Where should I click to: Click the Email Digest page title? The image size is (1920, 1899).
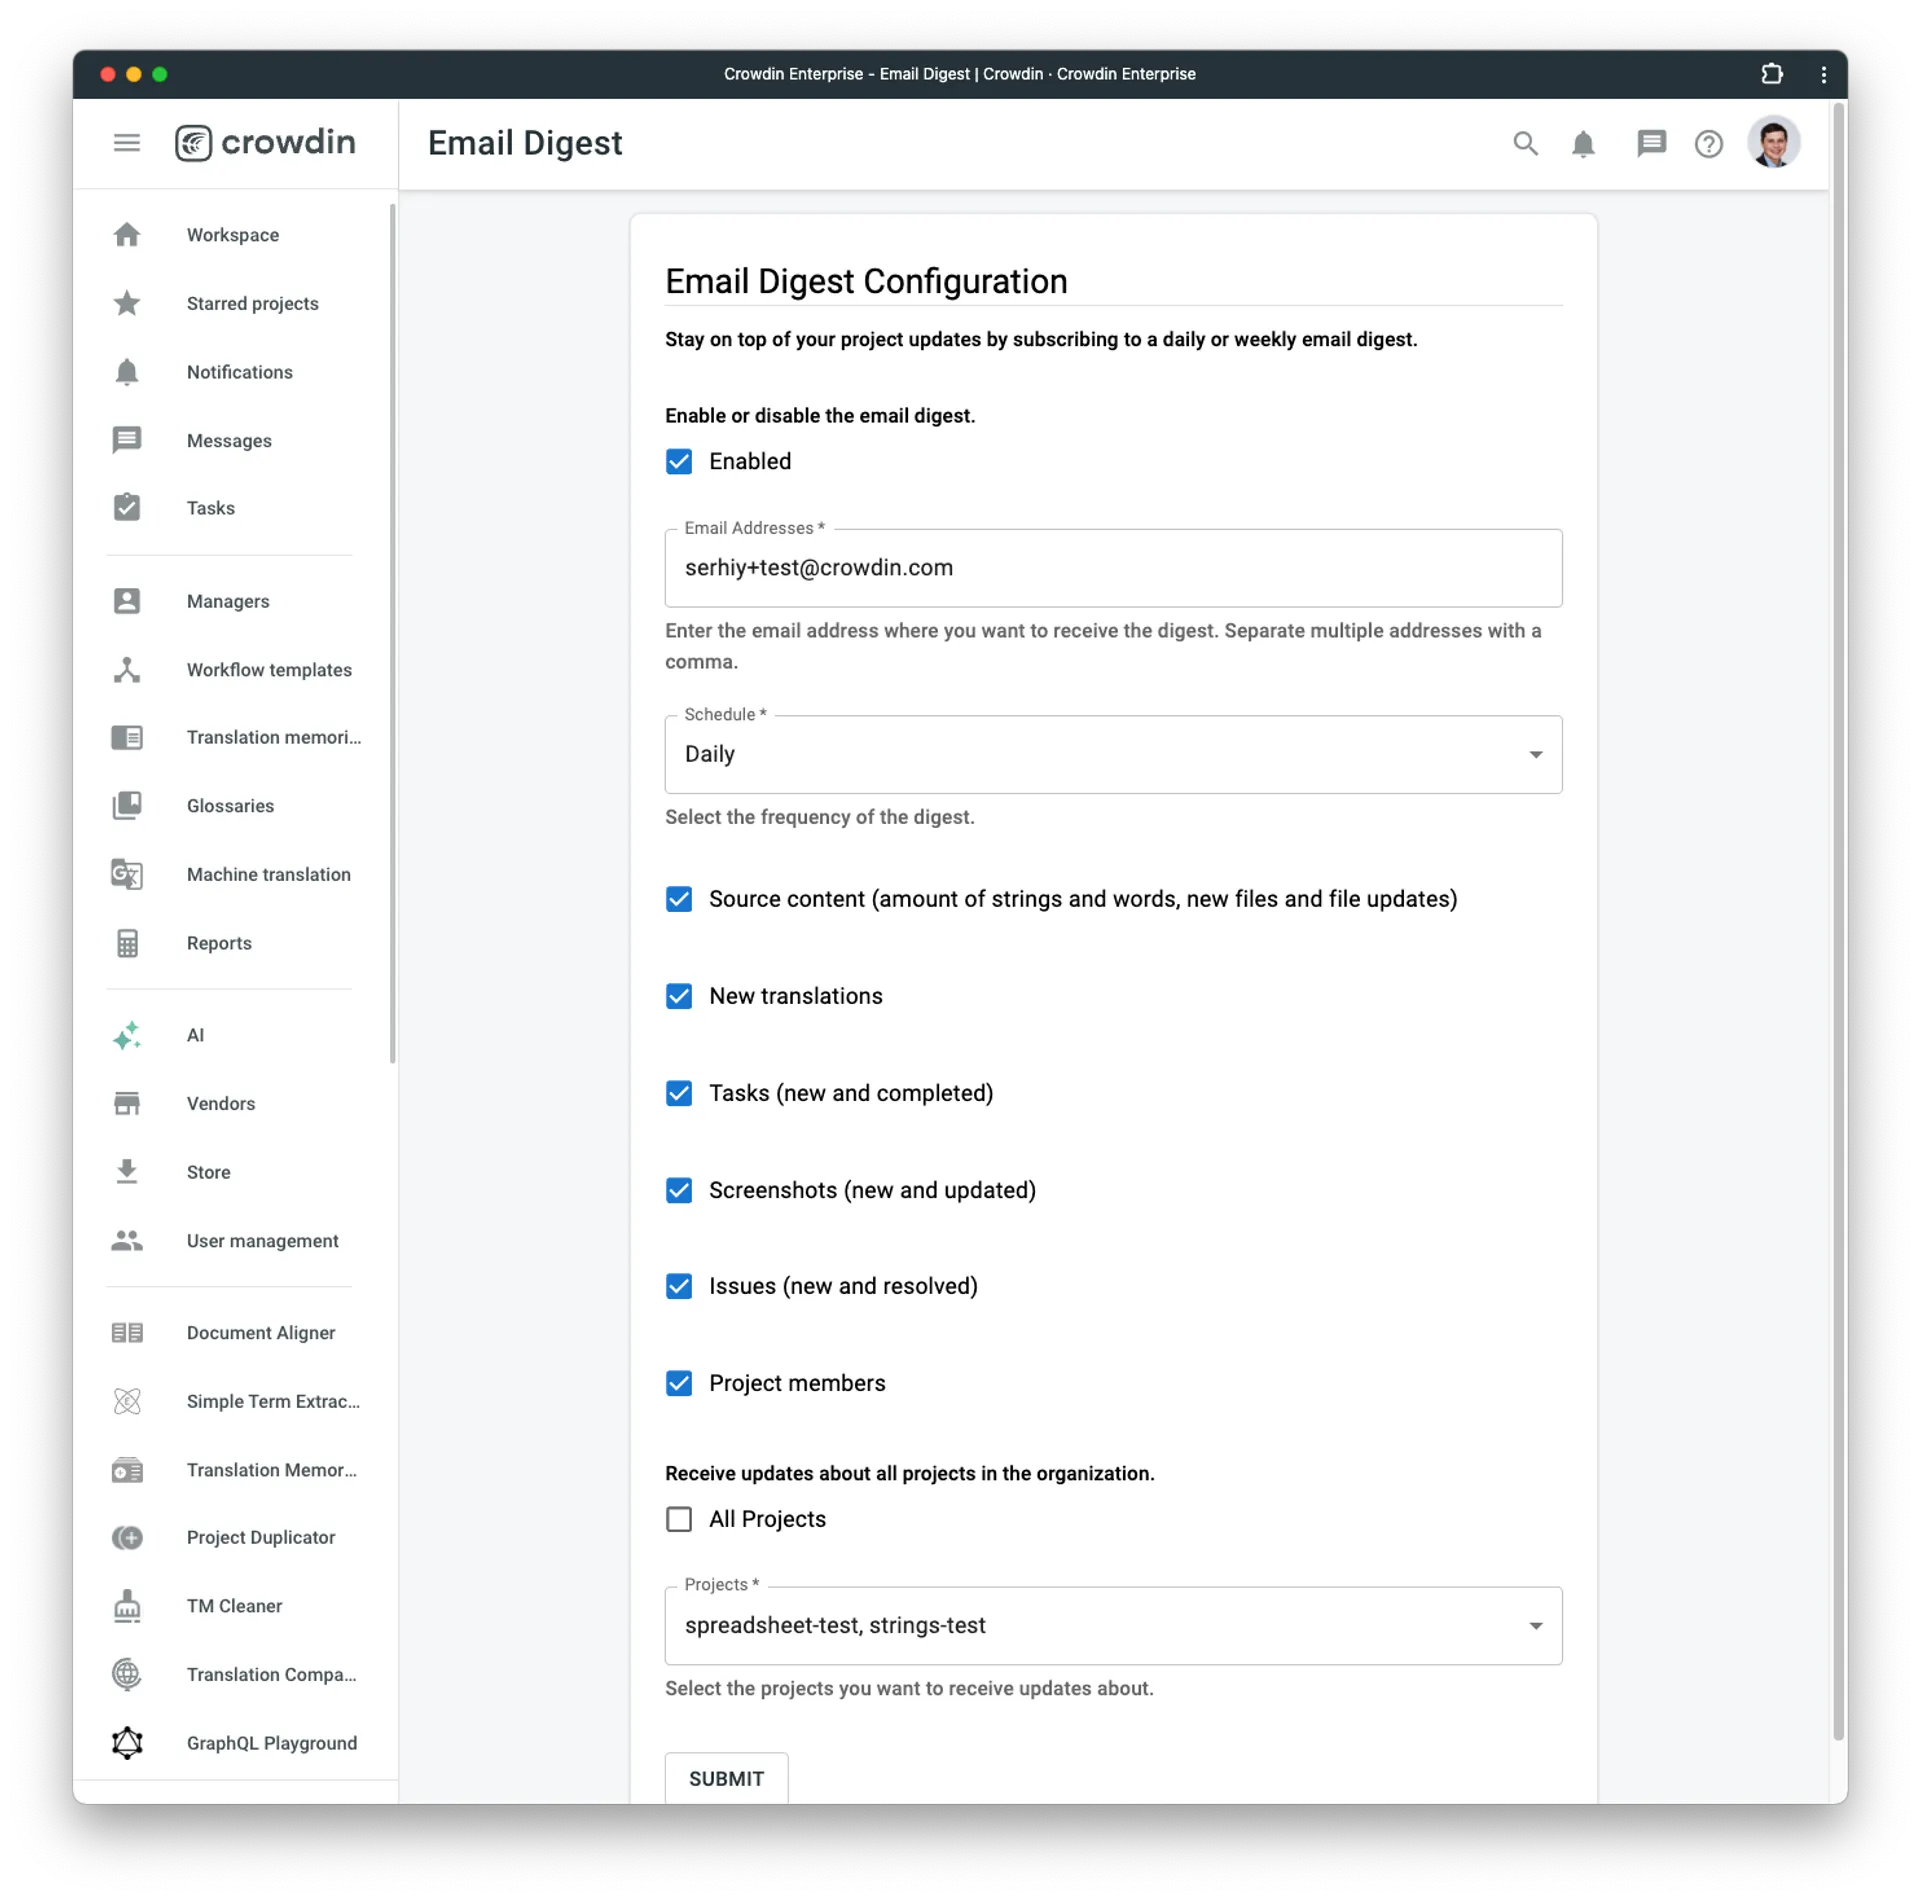[x=525, y=143]
